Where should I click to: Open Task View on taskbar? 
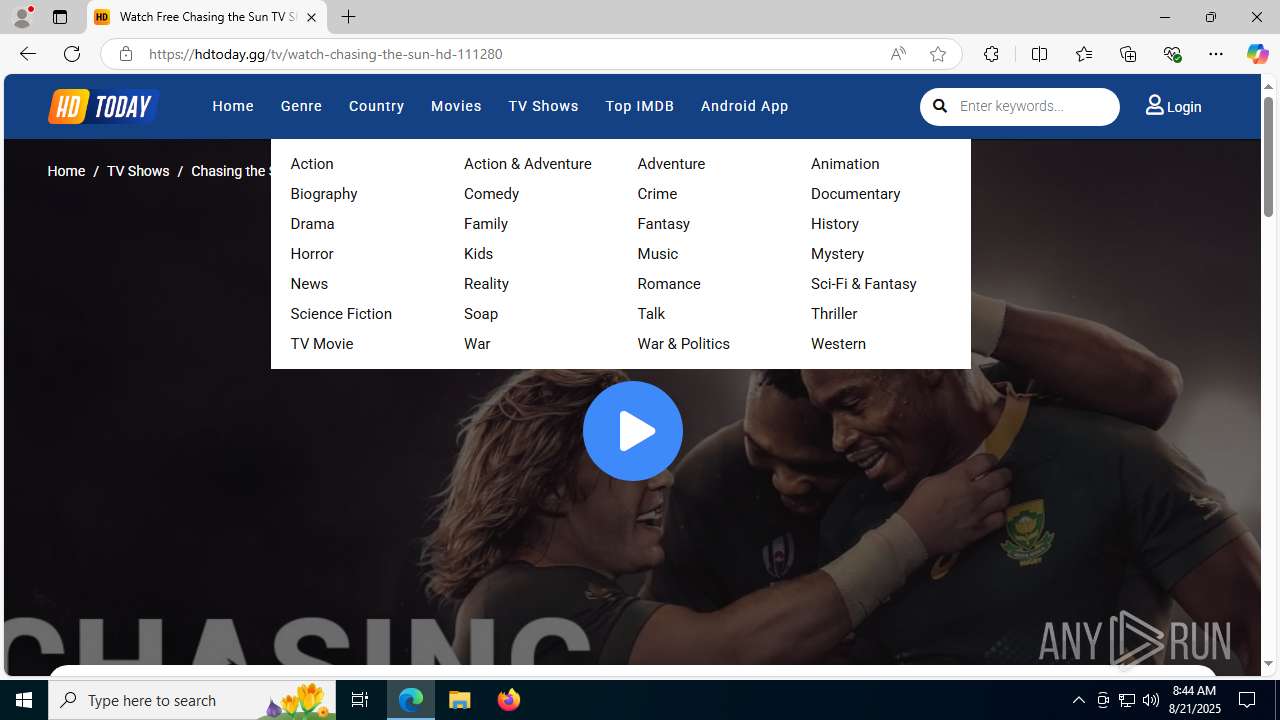tap(359, 700)
